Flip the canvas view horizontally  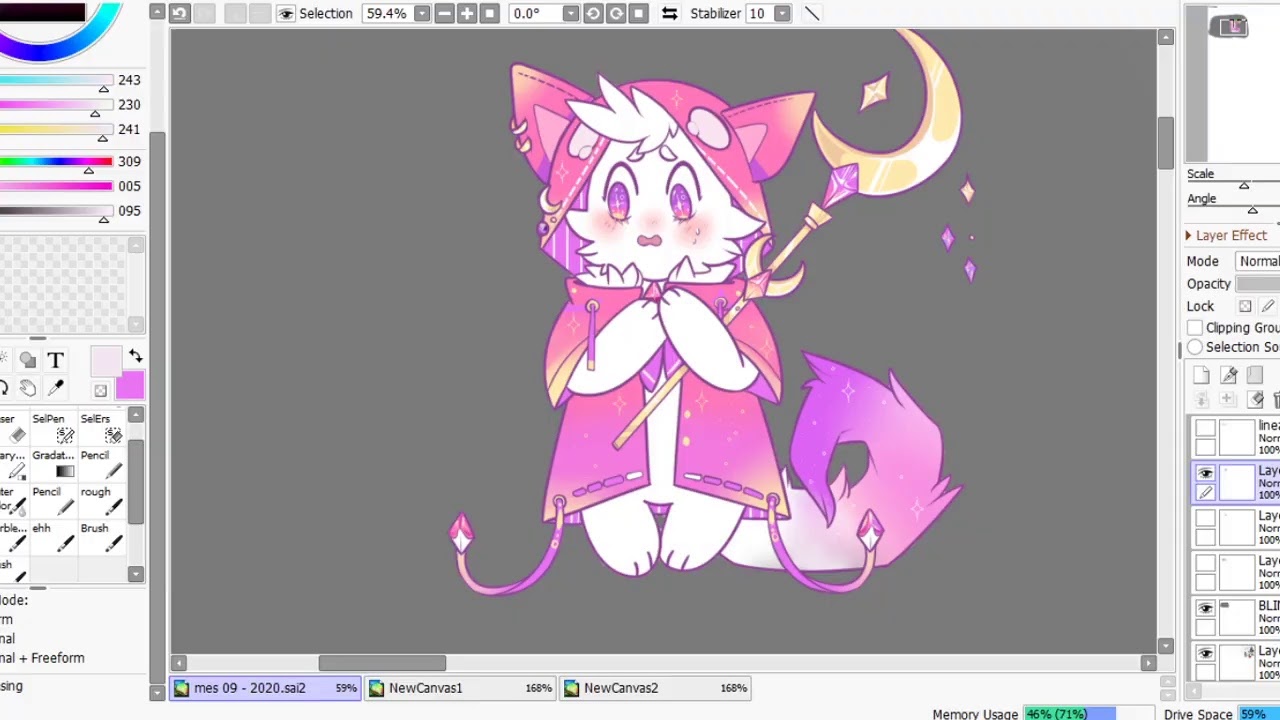[669, 13]
